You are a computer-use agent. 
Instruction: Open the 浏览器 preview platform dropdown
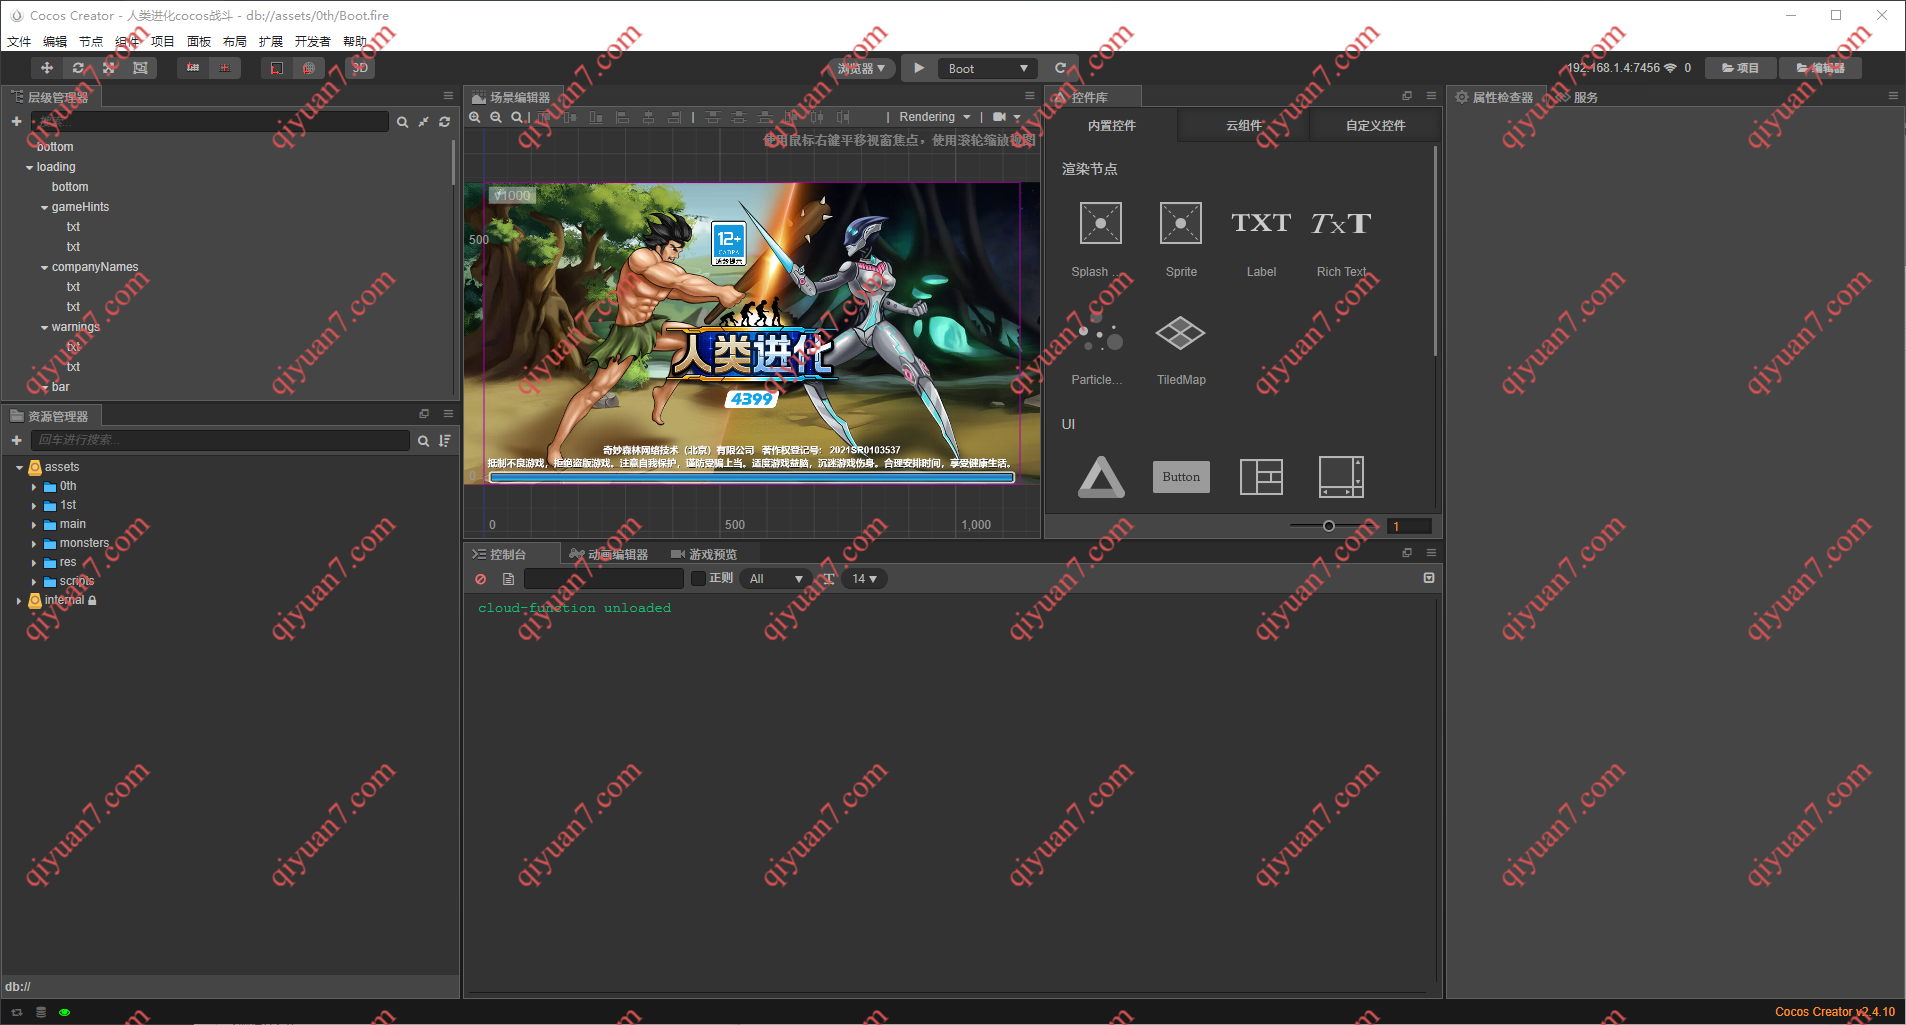861,68
